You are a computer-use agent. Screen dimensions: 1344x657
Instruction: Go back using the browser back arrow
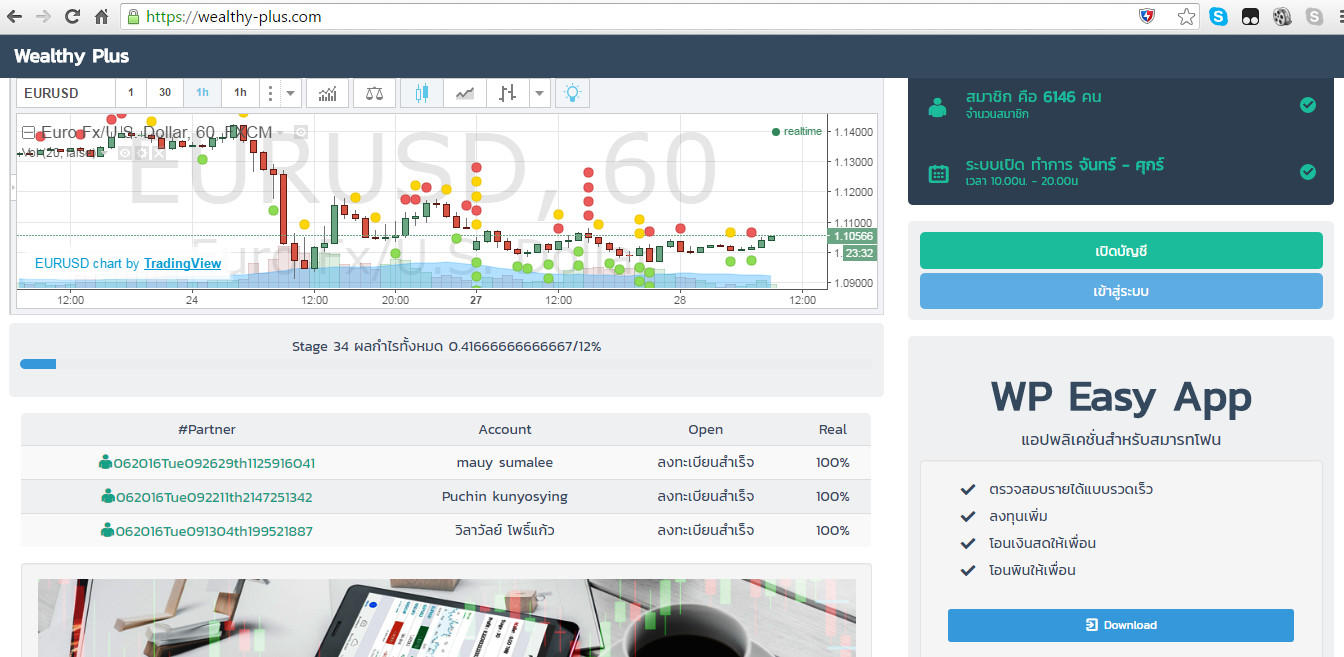(x=16, y=16)
